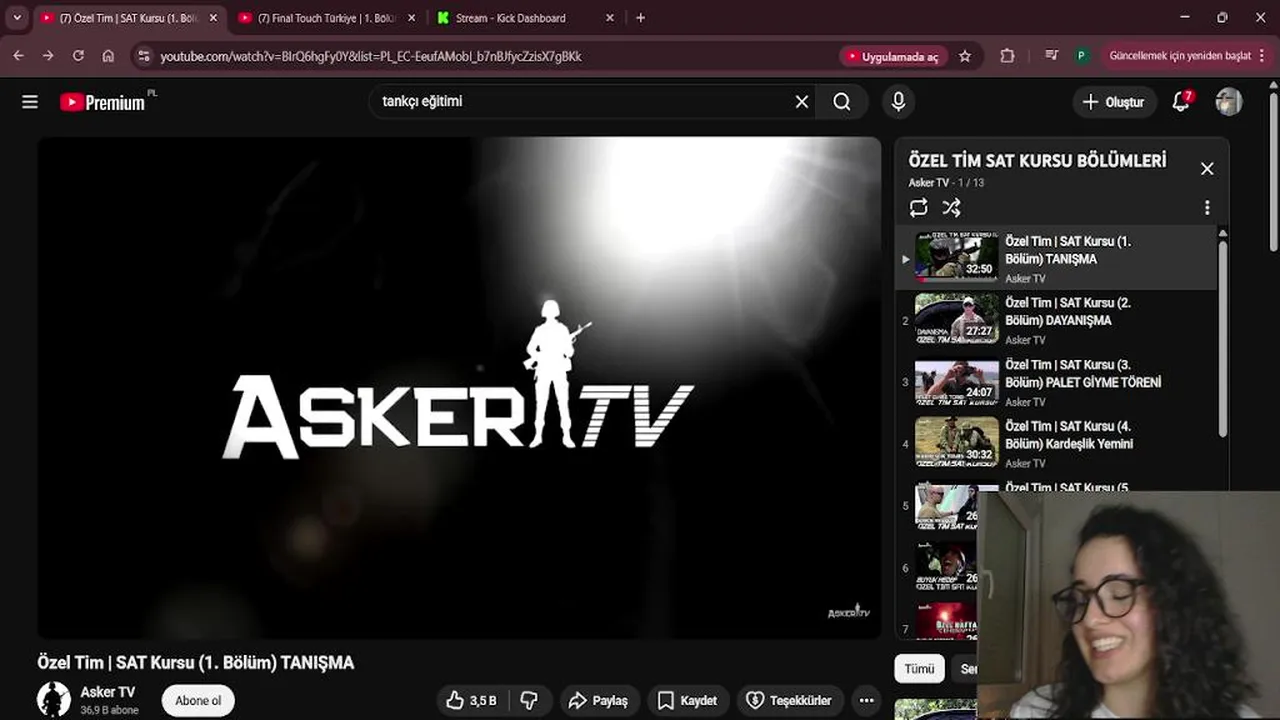Open Asker TV channel avatar

coord(54,700)
